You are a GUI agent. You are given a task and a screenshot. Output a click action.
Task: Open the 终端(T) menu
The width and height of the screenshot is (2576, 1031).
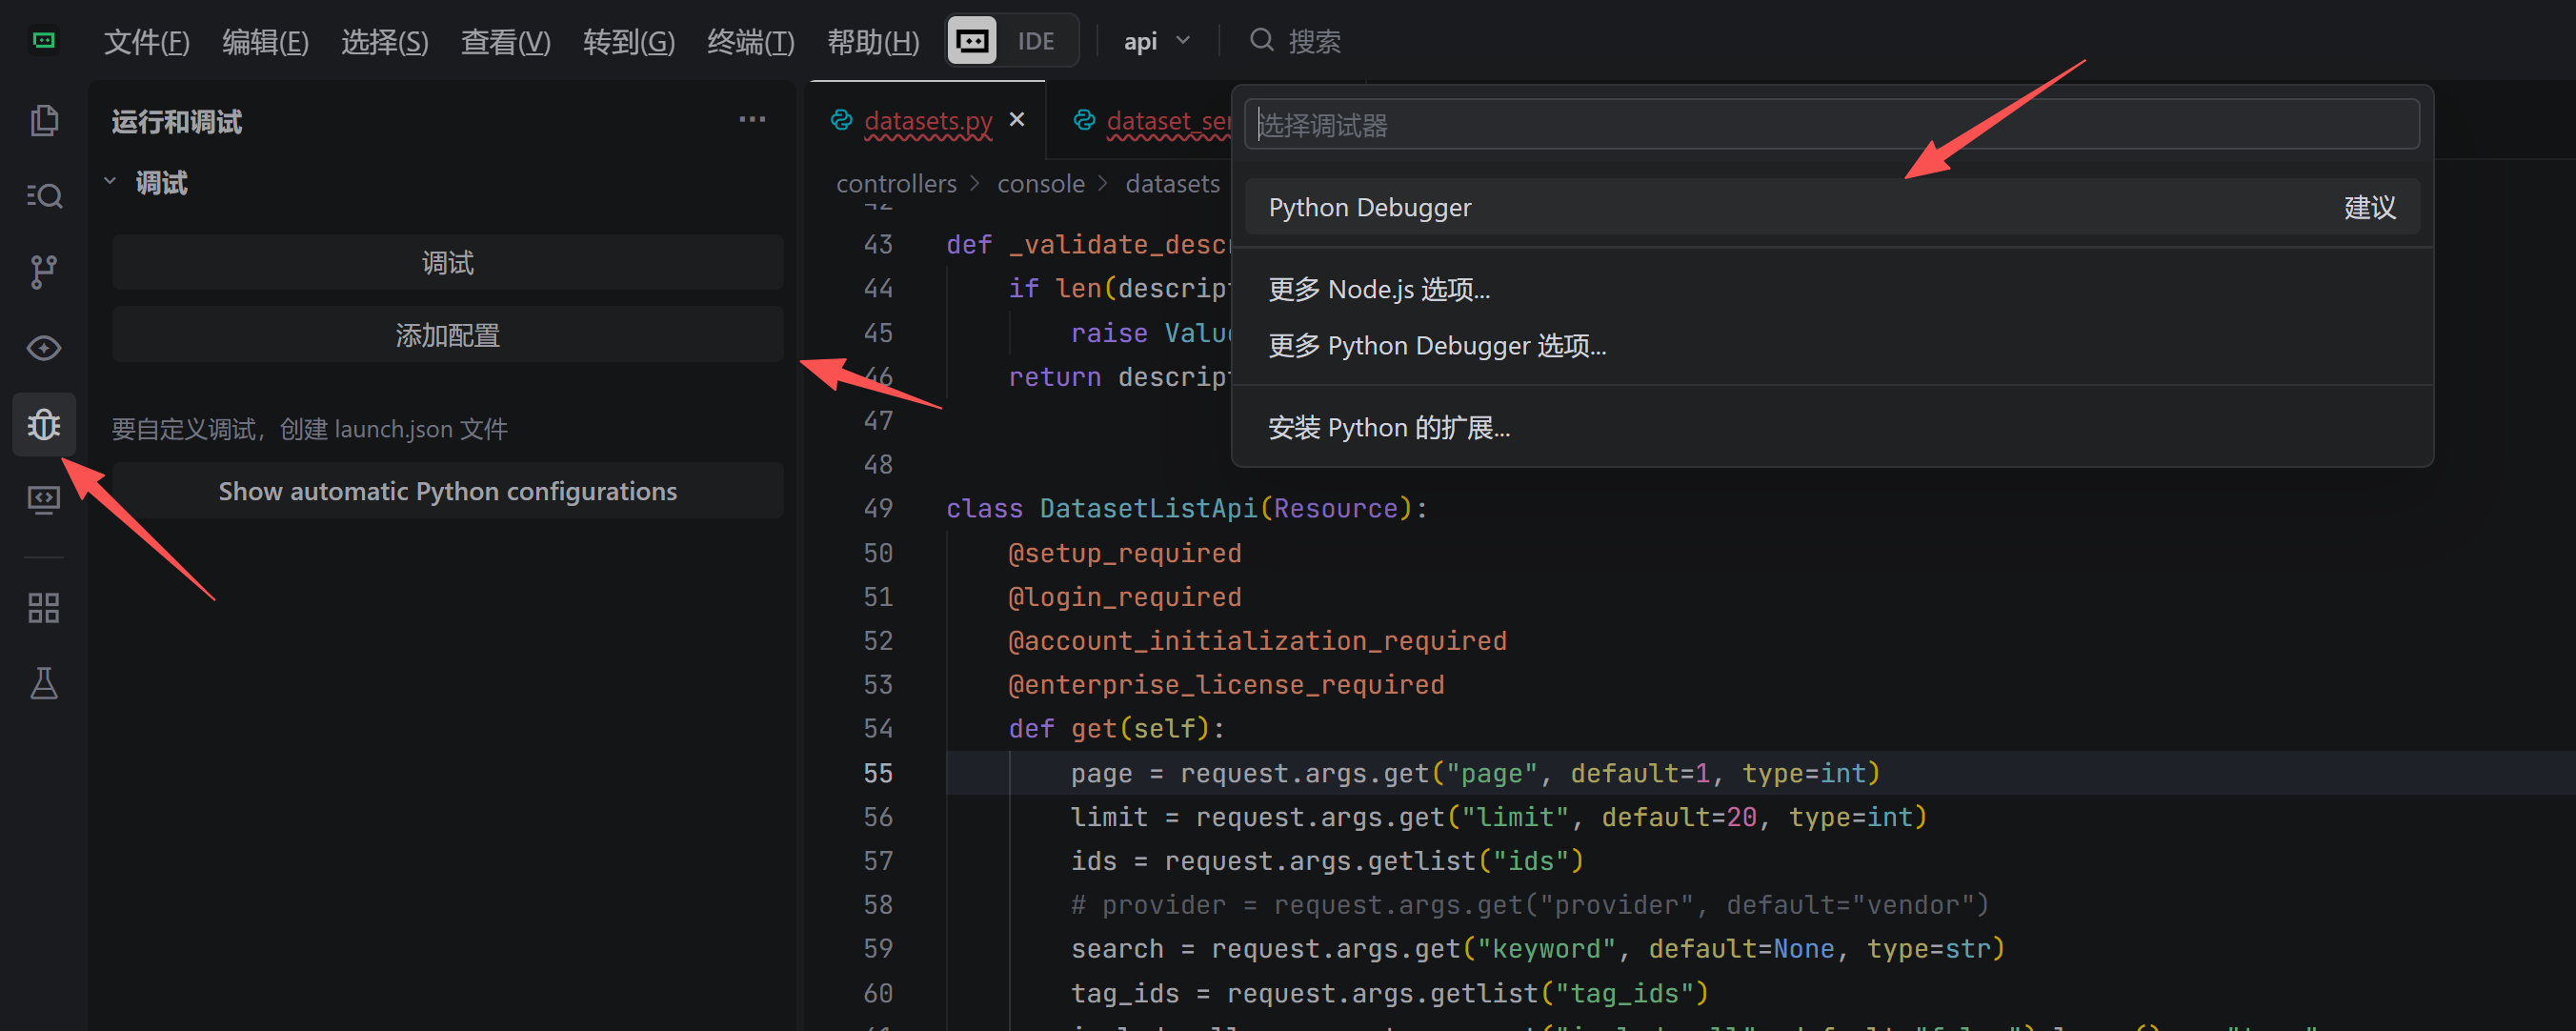click(750, 41)
